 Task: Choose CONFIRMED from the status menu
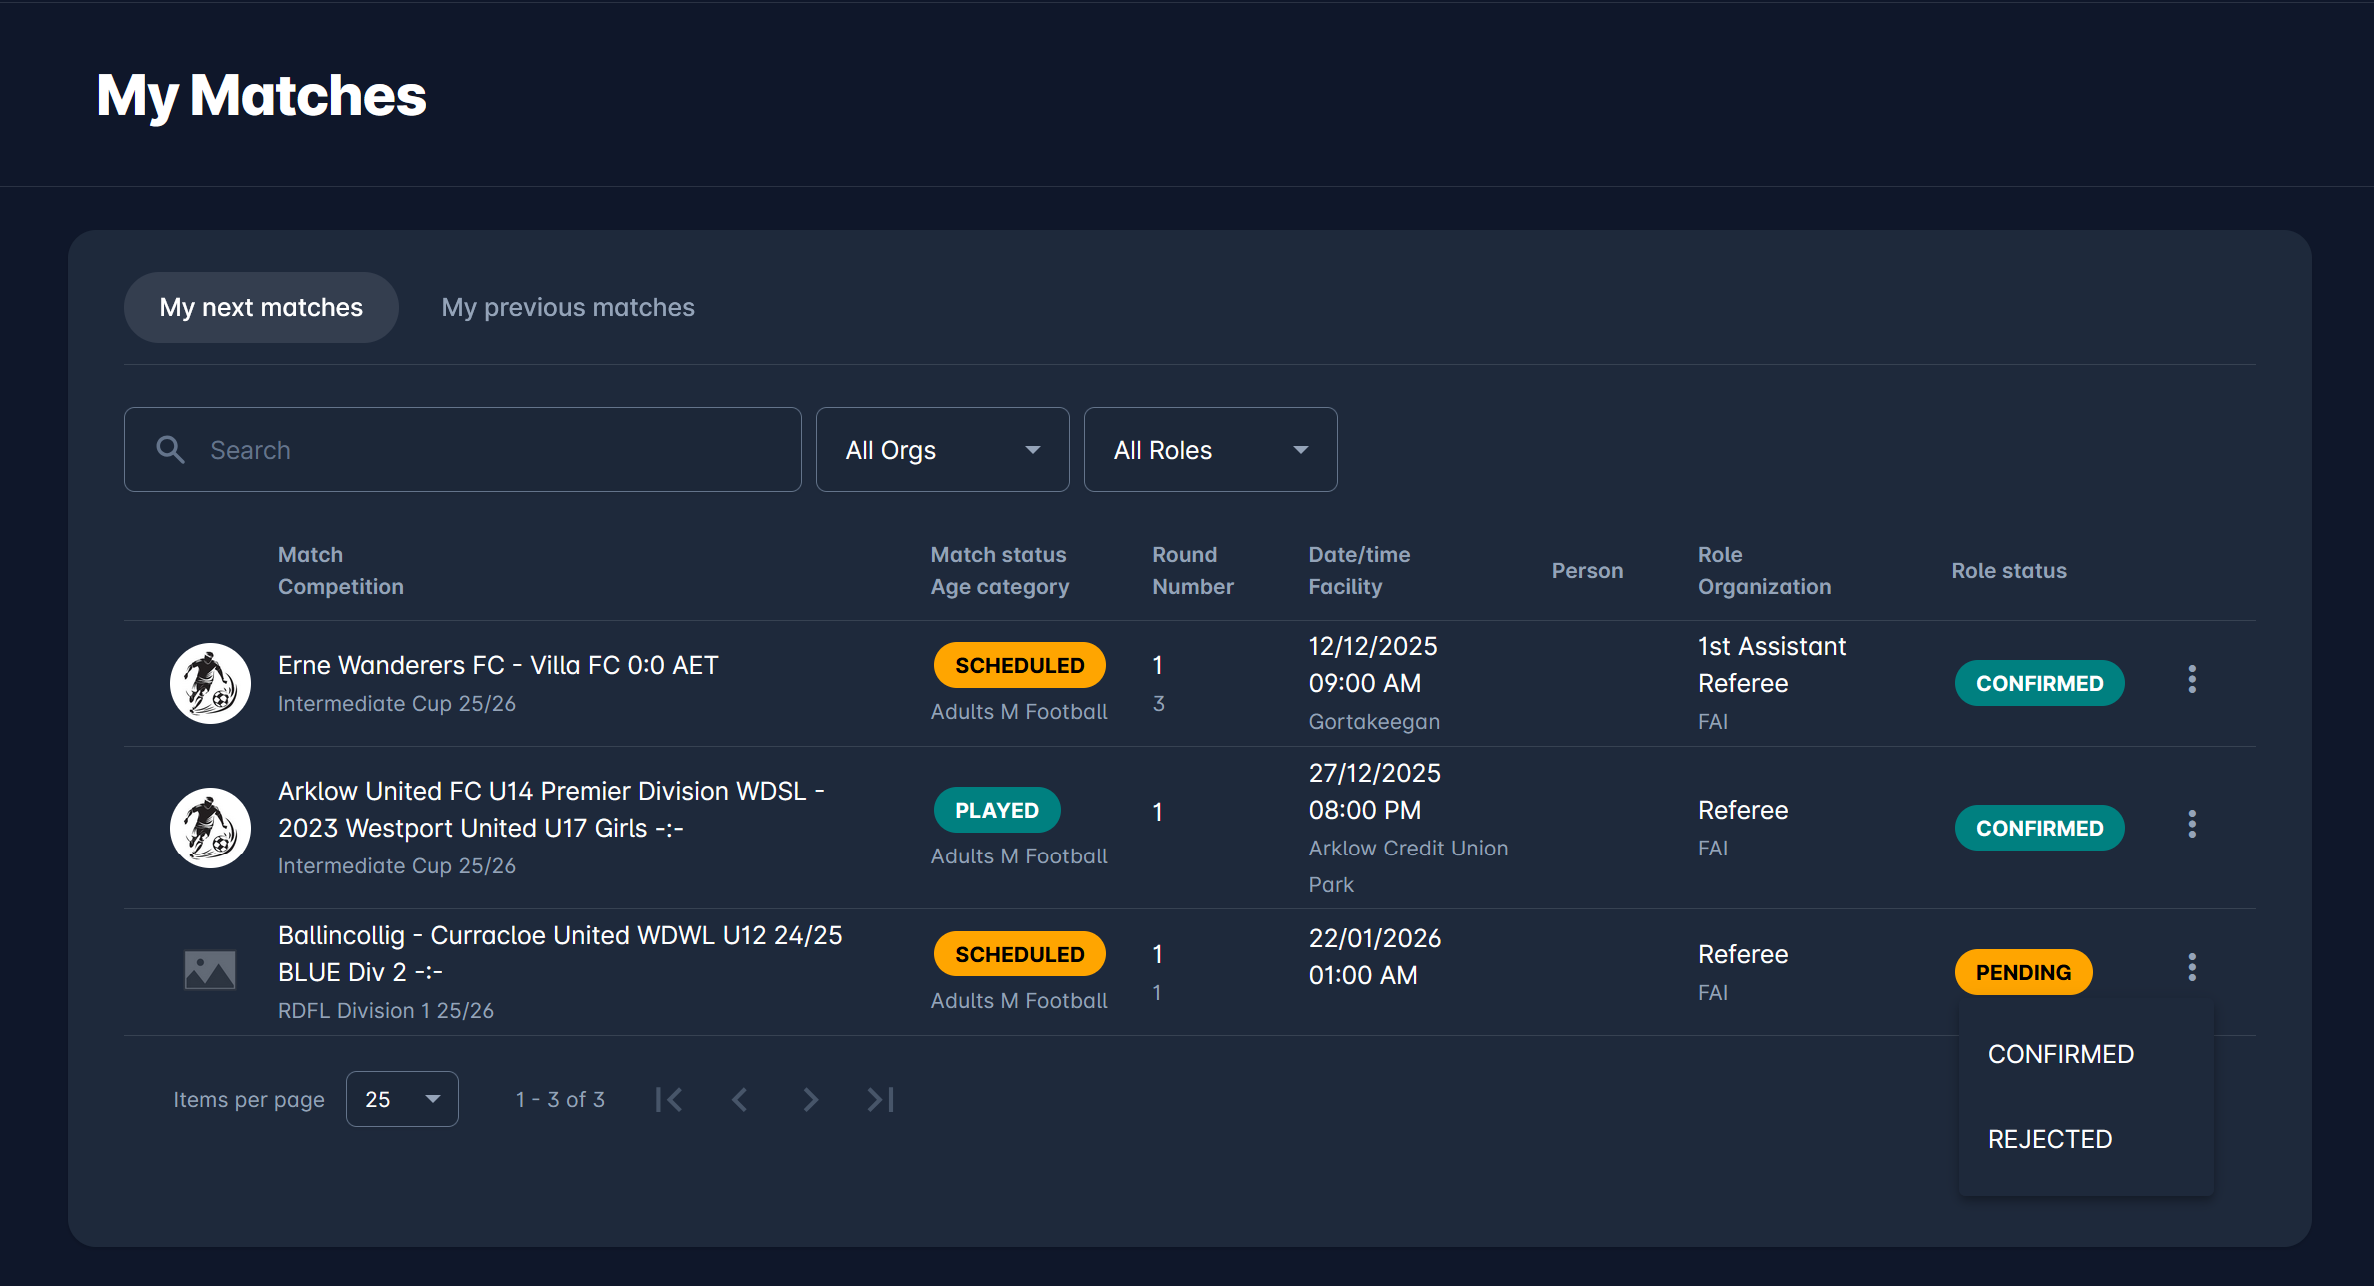click(2060, 1054)
